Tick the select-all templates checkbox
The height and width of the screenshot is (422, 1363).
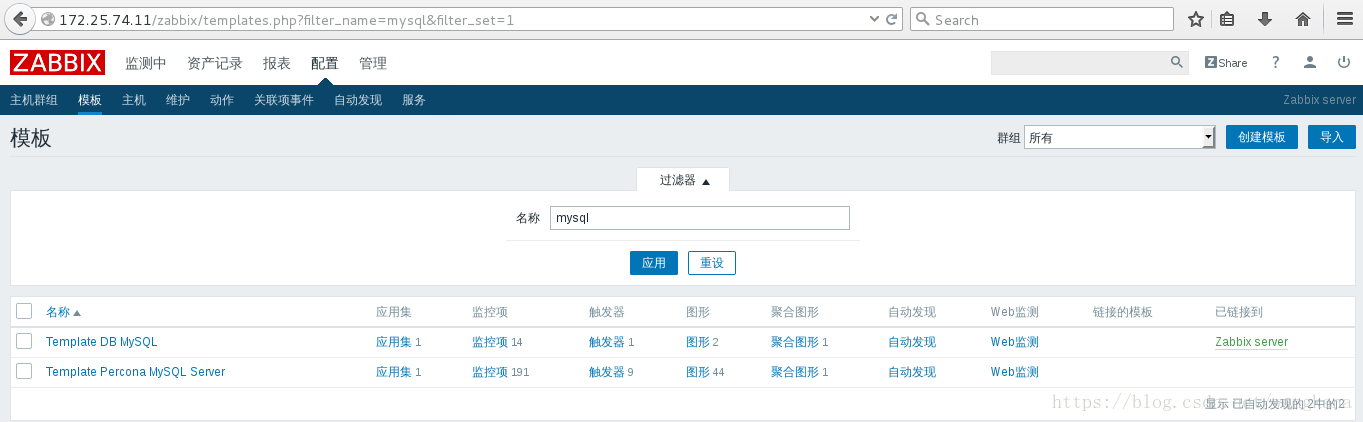pyautogui.click(x=24, y=311)
